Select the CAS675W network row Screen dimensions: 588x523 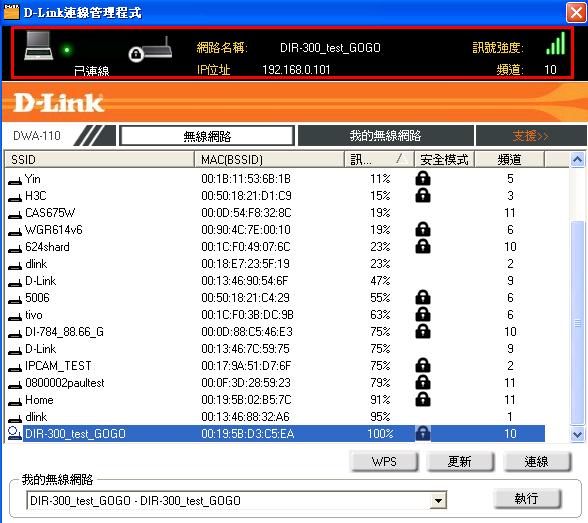[276, 213]
